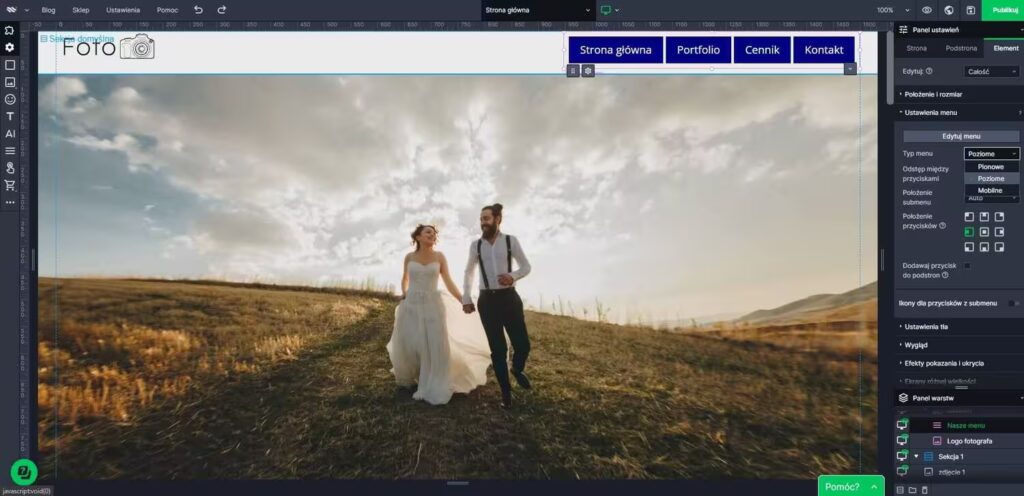Select the menu element tool in sidebar
The width and height of the screenshot is (1024, 496).
10,151
